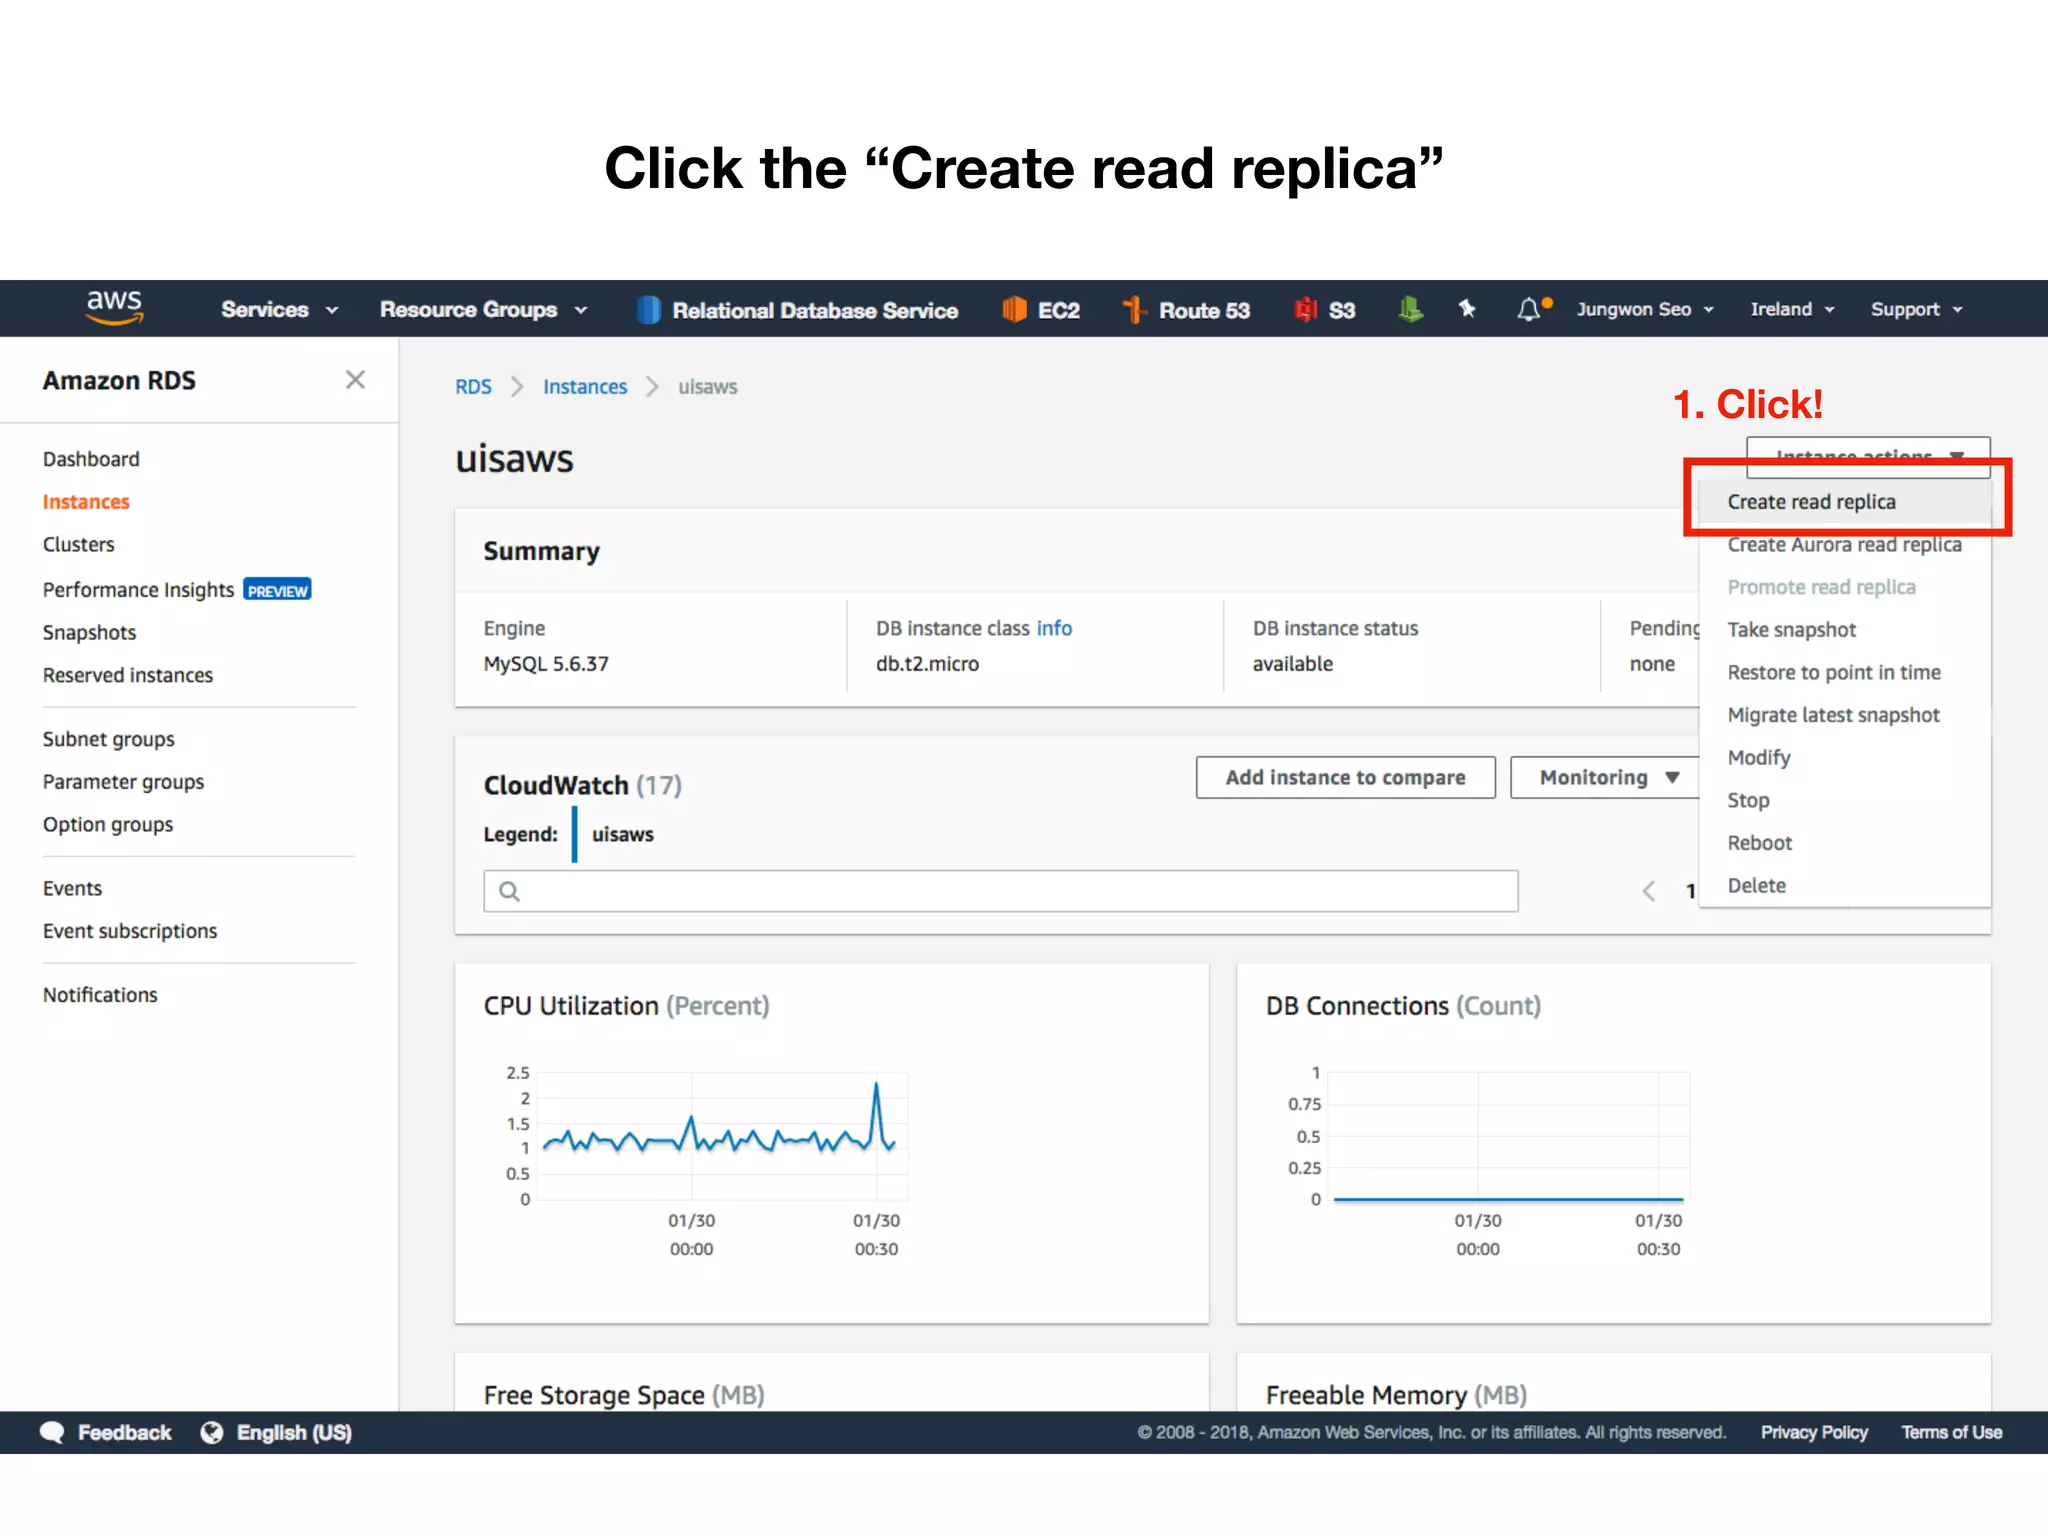
Task: Open Subnet groups in the sidebar
Action: (x=109, y=740)
